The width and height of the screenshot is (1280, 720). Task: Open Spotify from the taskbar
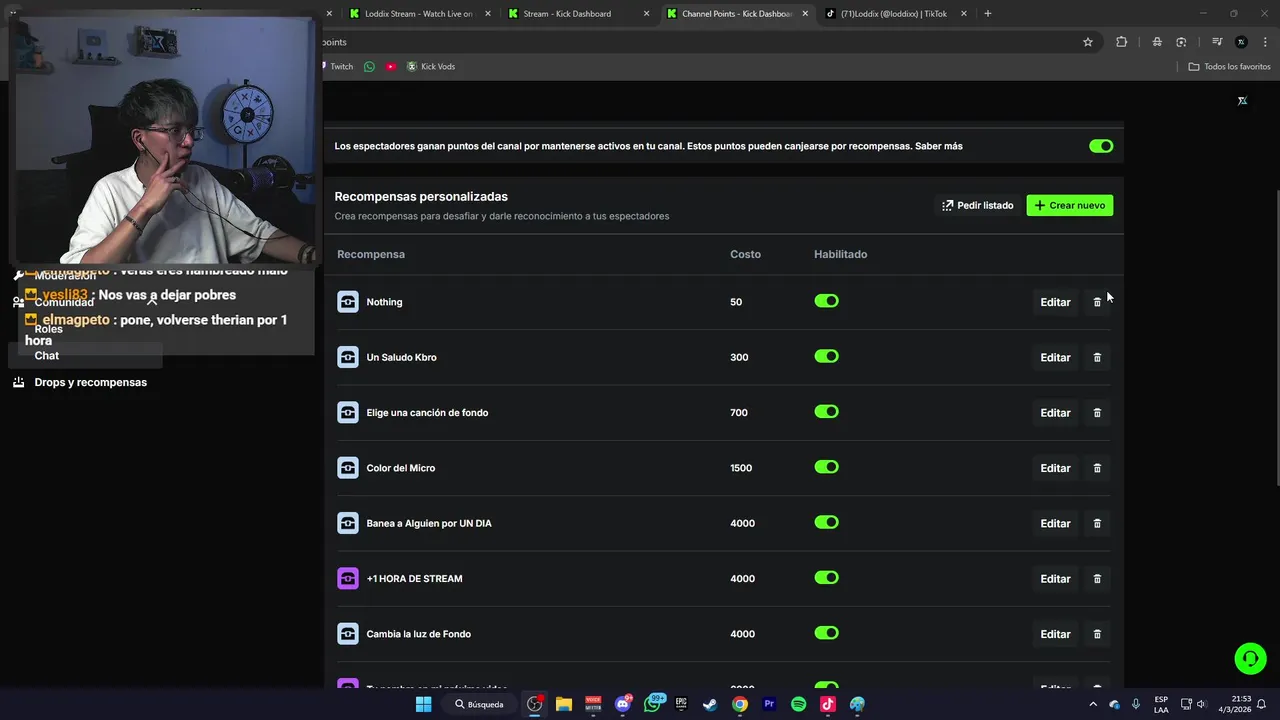click(798, 704)
